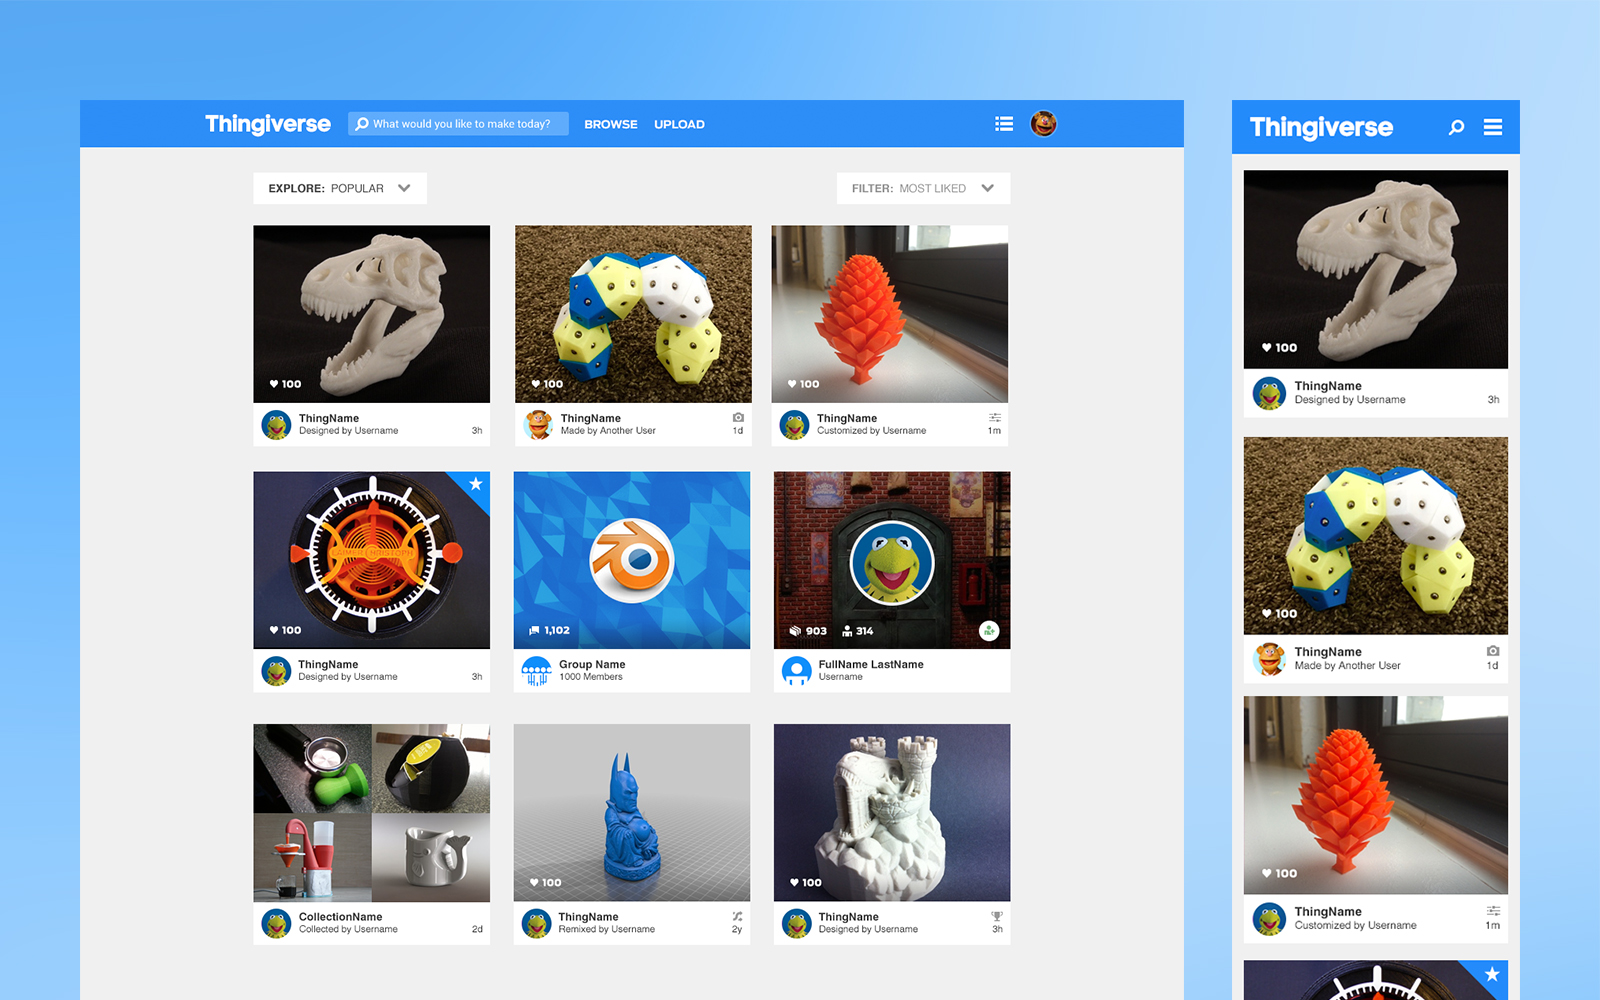Click 'Designed by Username' on the mobile T-Rex card
This screenshot has height=1000, width=1600.
1350,400
